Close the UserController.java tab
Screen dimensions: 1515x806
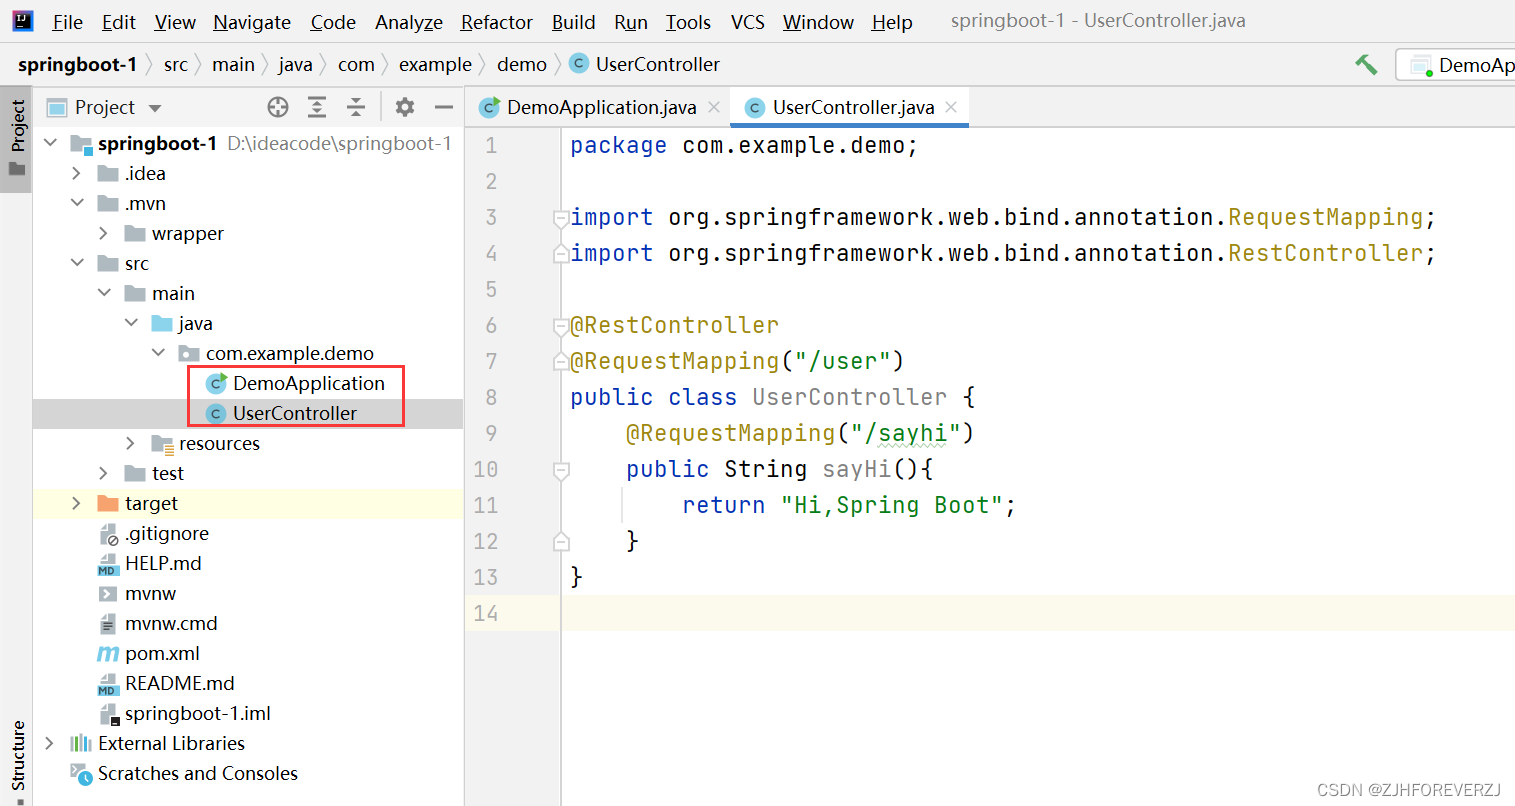951,107
